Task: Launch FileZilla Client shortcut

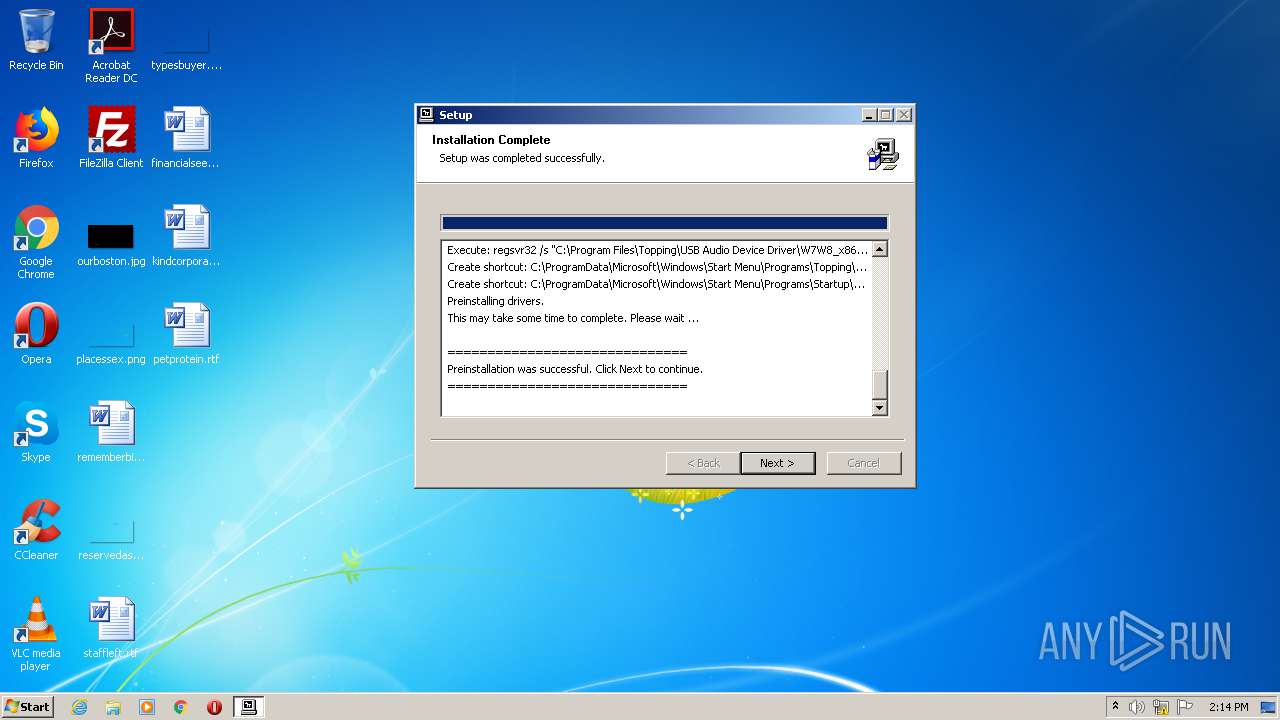Action: click(111, 139)
